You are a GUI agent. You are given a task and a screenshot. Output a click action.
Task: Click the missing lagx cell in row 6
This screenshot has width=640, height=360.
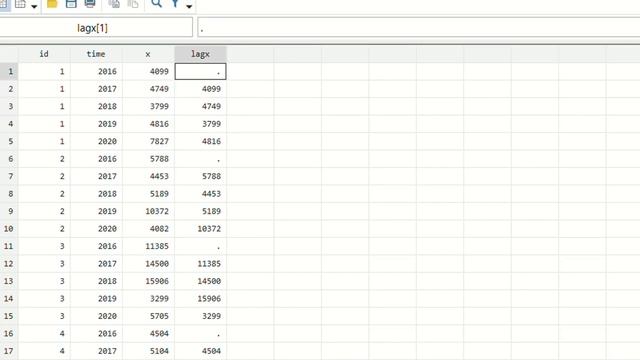click(200, 159)
